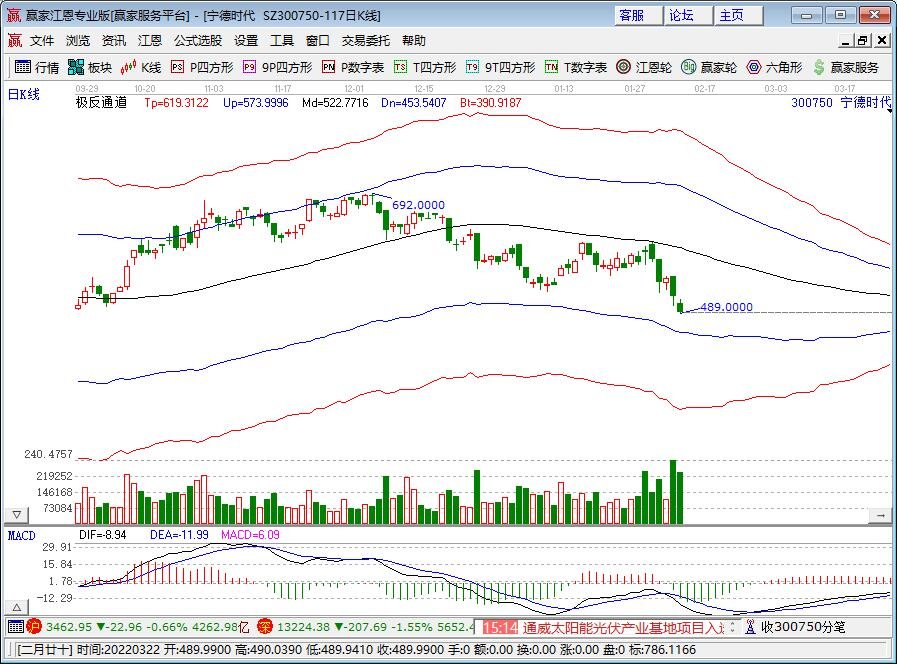Open the 文件 menu
The height and width of the screenshot is (664, 897).
(42, 41)
